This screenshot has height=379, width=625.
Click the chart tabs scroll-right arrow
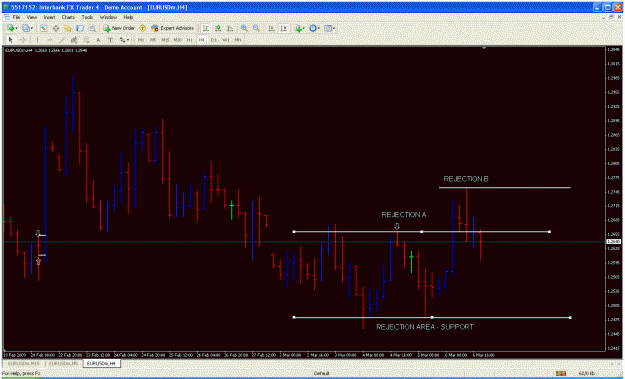pos(620,364)
